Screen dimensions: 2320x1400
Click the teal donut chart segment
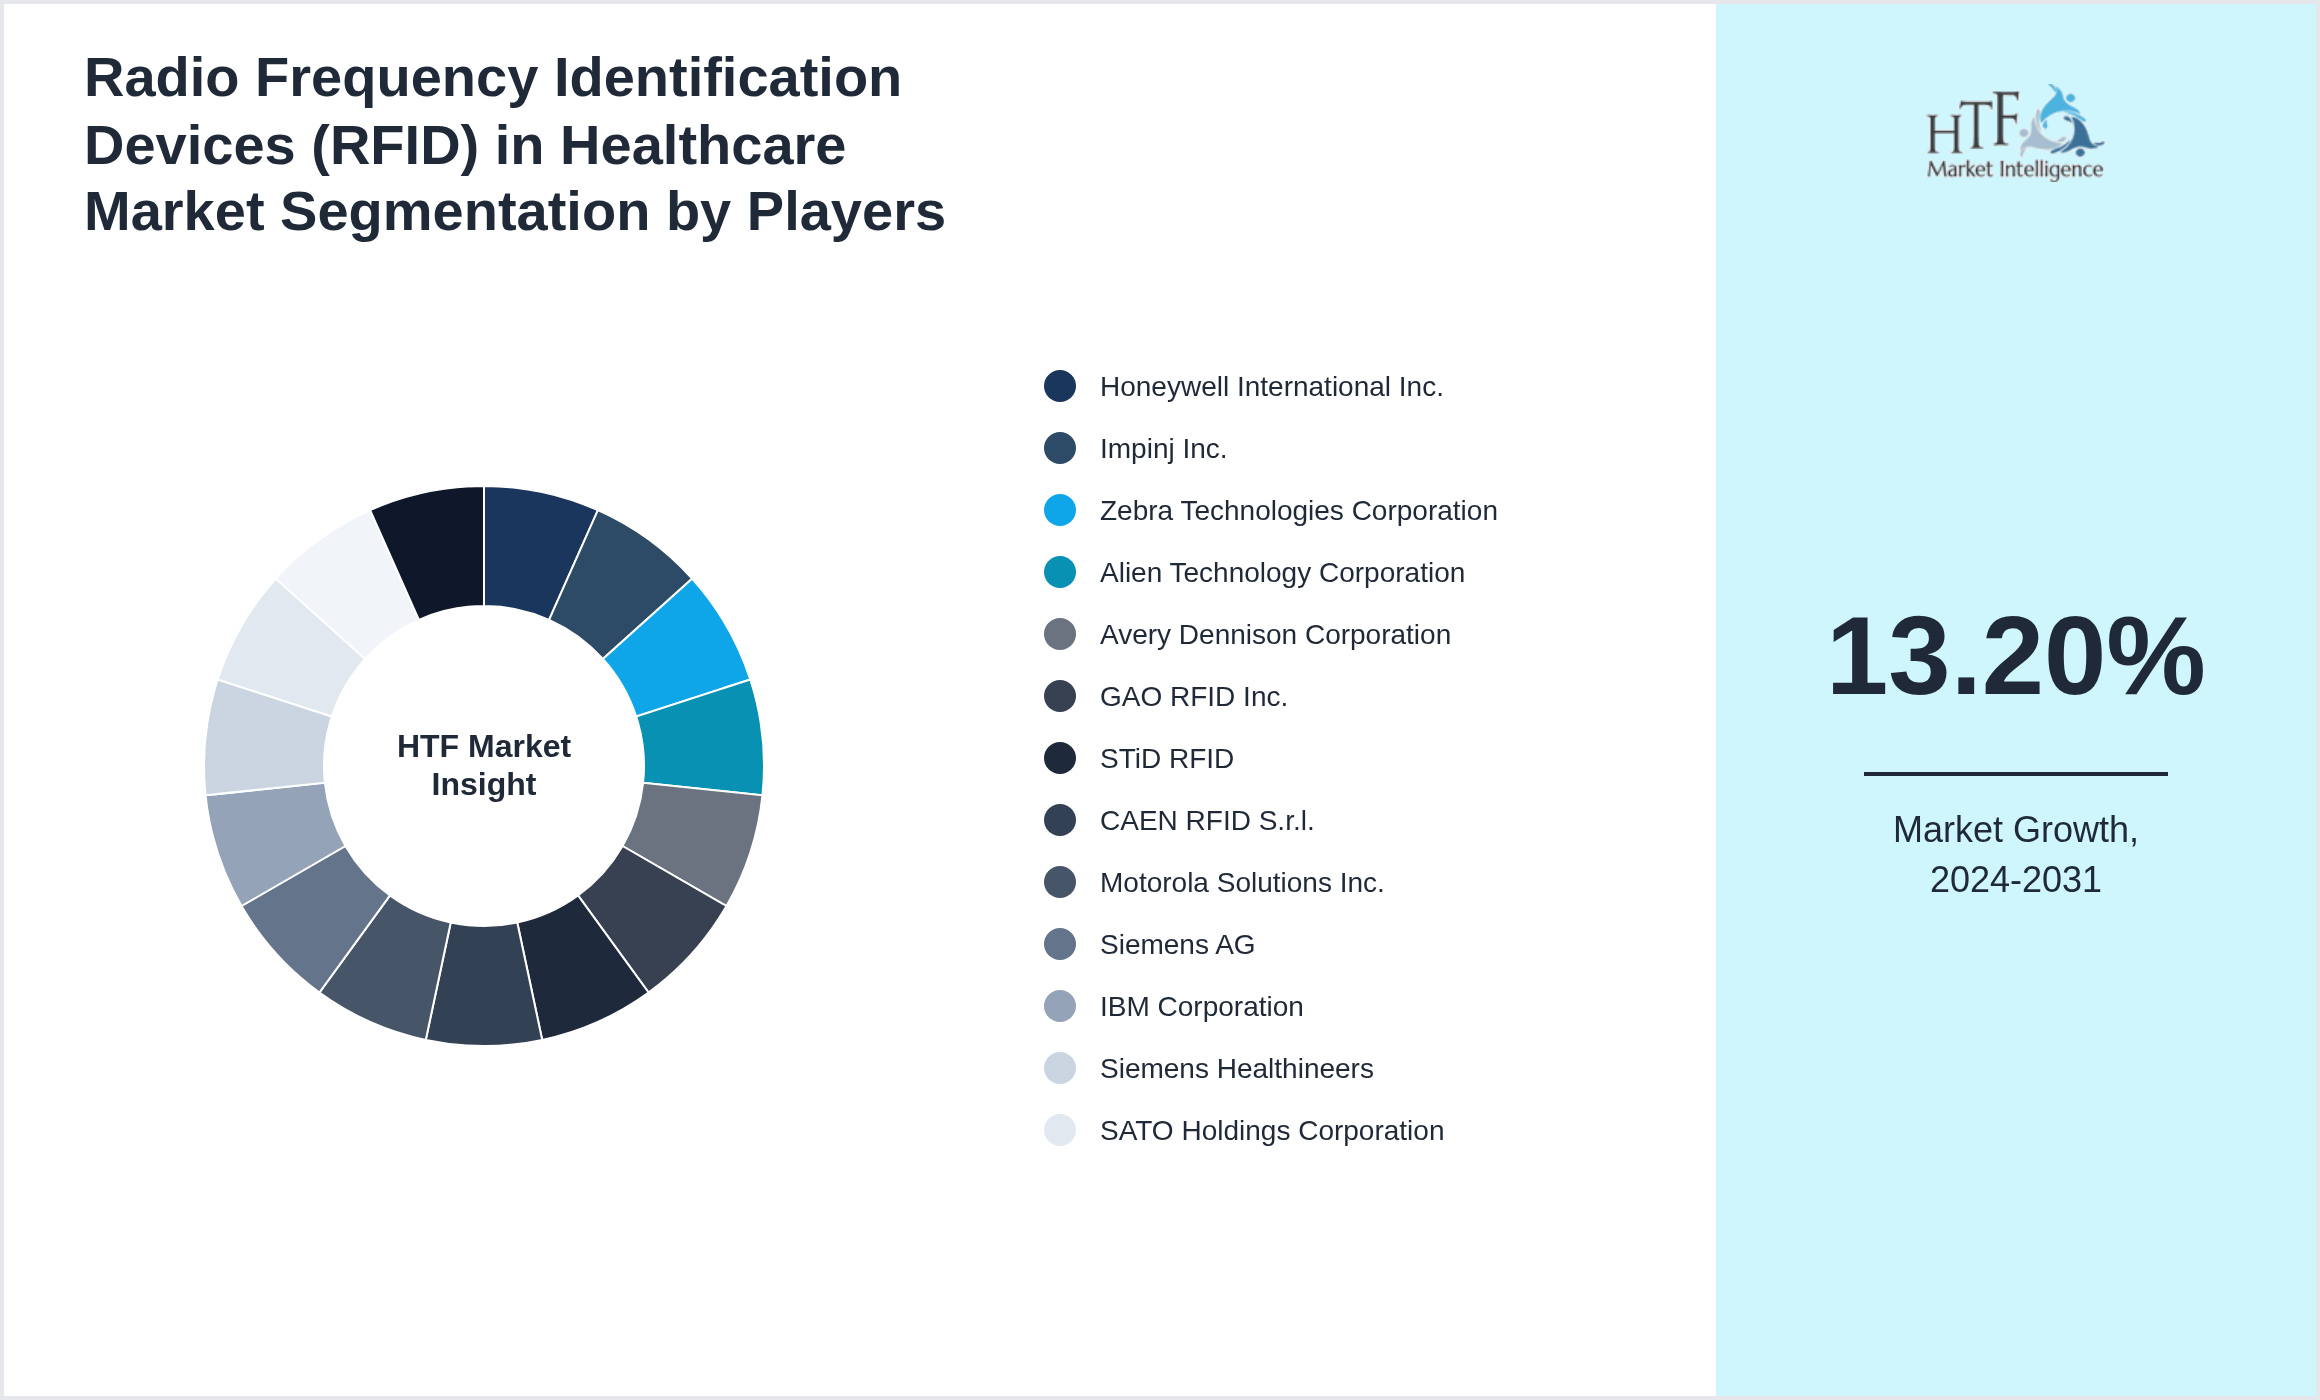703,741
